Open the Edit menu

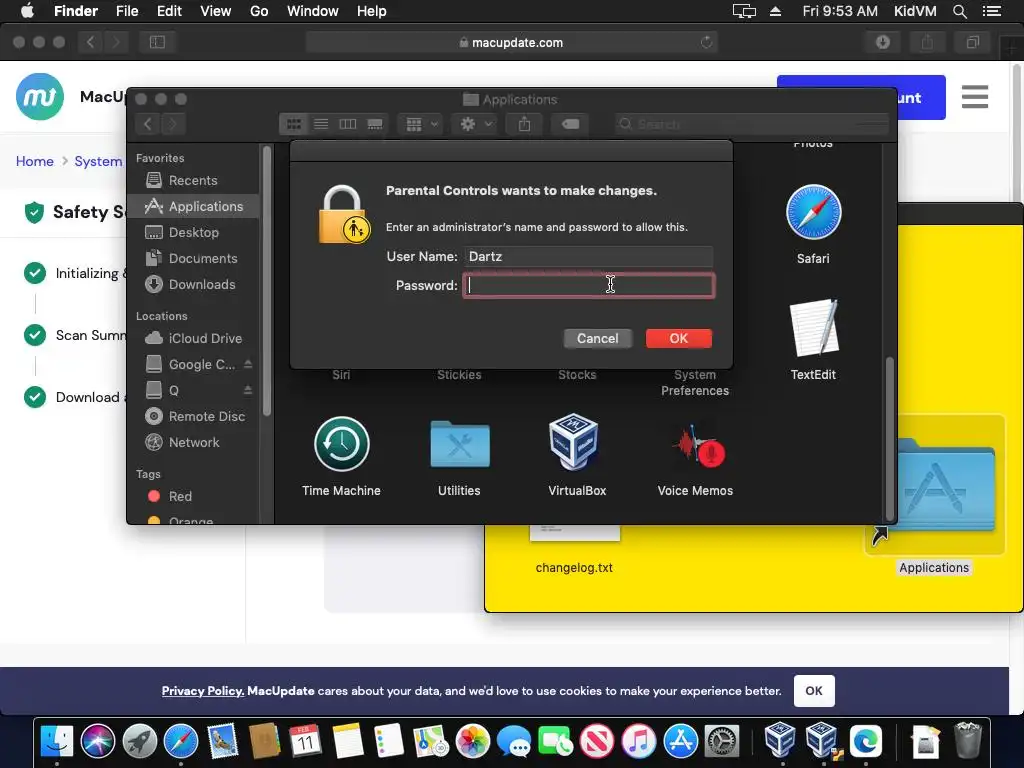click(x=169, y=11)
